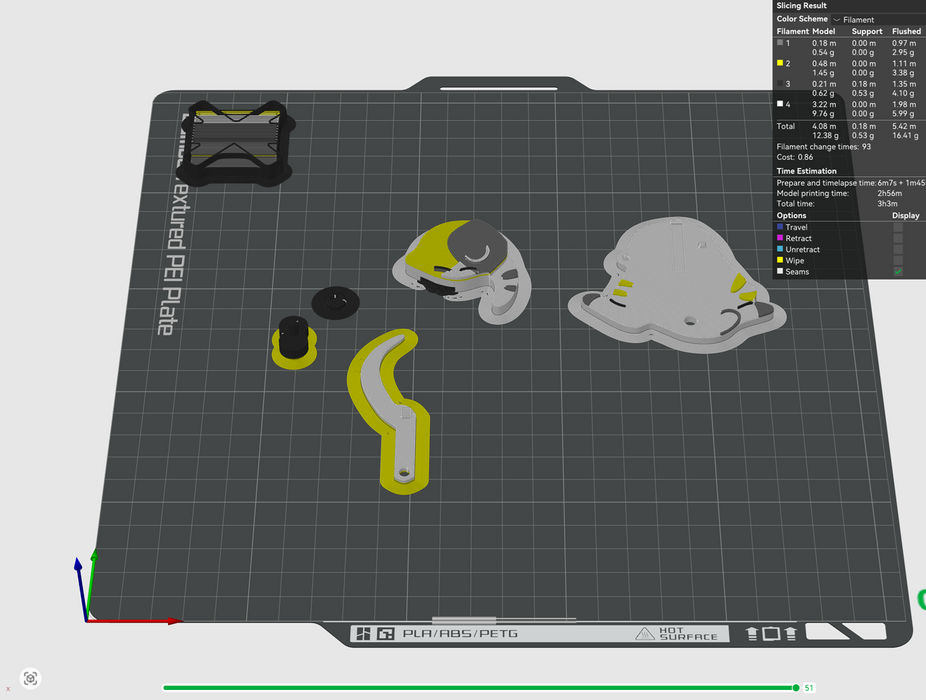Screen dimensions: 926x700
Task: Enable the Travel display checkbox
Action: point(897,227)
